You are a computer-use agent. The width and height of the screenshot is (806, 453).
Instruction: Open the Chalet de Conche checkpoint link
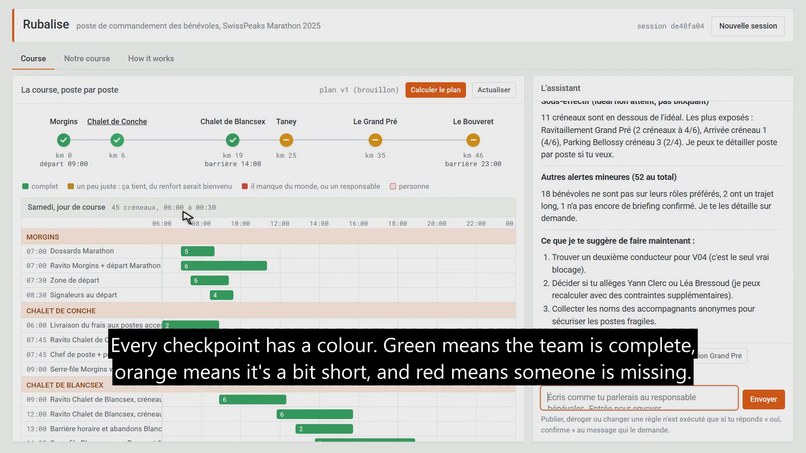click(x=117, y=121)
